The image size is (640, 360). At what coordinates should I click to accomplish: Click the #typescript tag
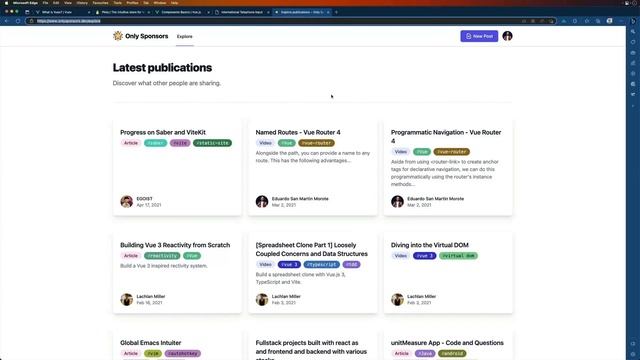(322, 264)
